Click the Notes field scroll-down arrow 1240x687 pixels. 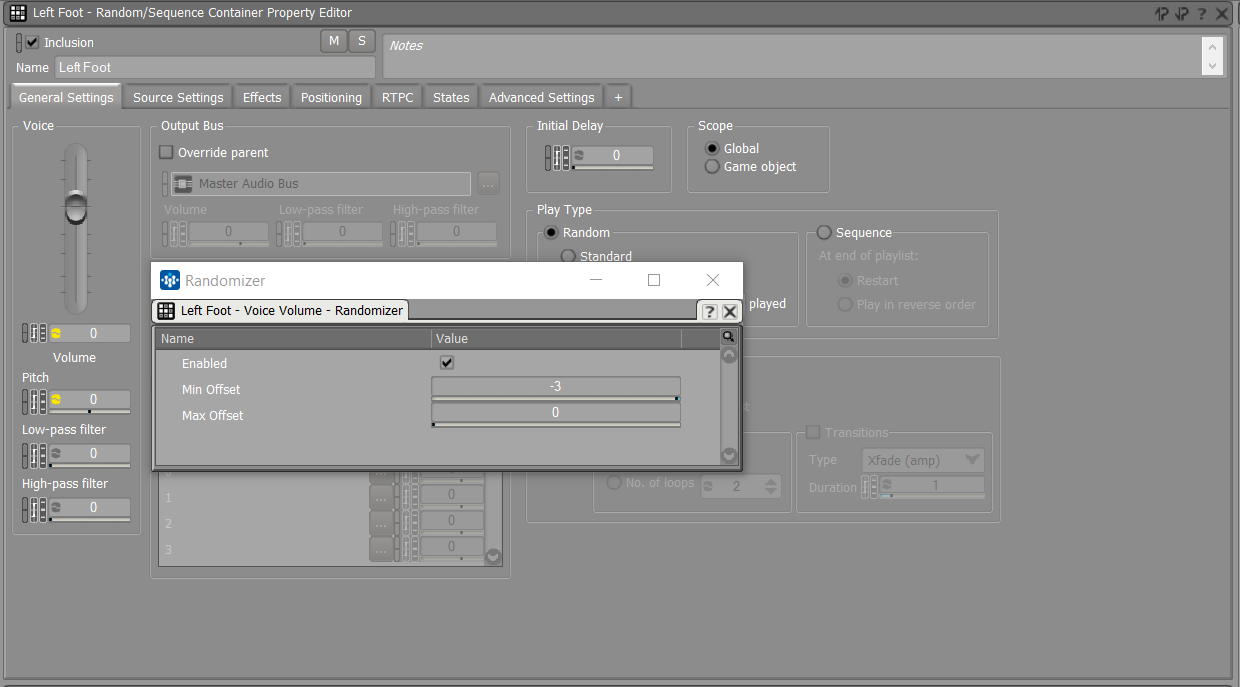click(x=1213, y=66)
